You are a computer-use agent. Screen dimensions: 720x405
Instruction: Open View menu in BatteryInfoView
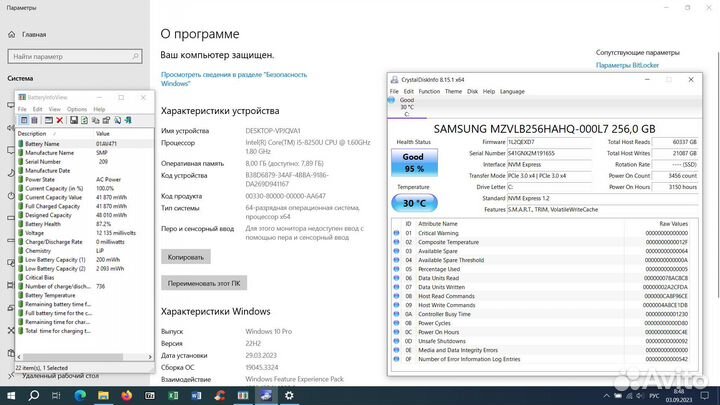(x=55, y=109)
